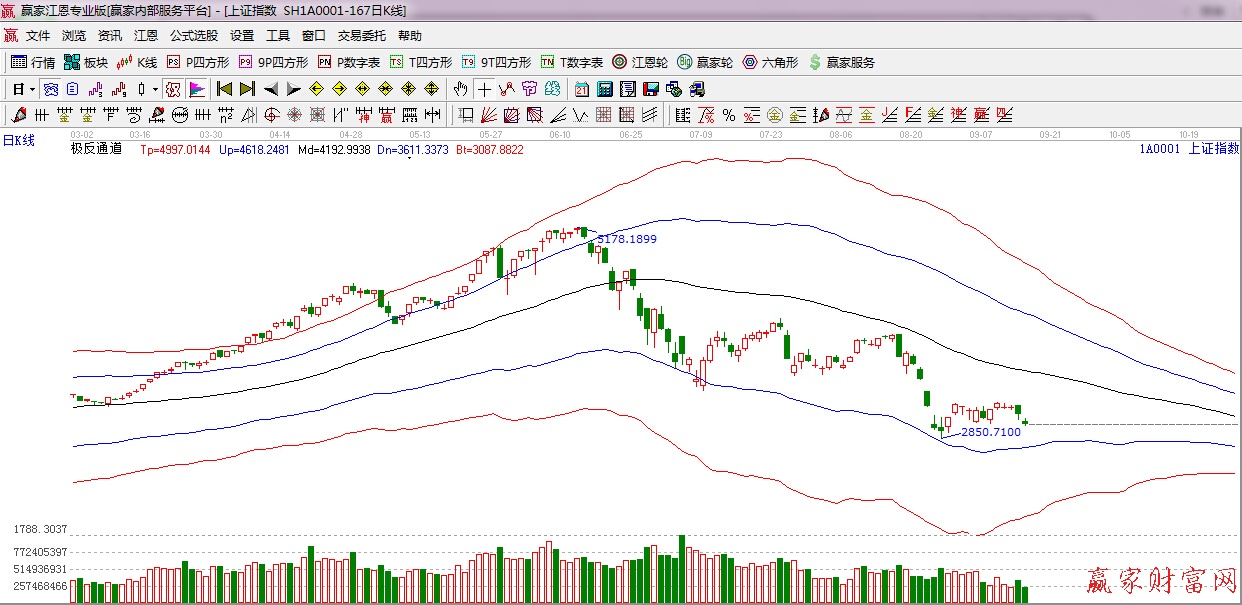Open the 帮助 menu

(410, 36)
